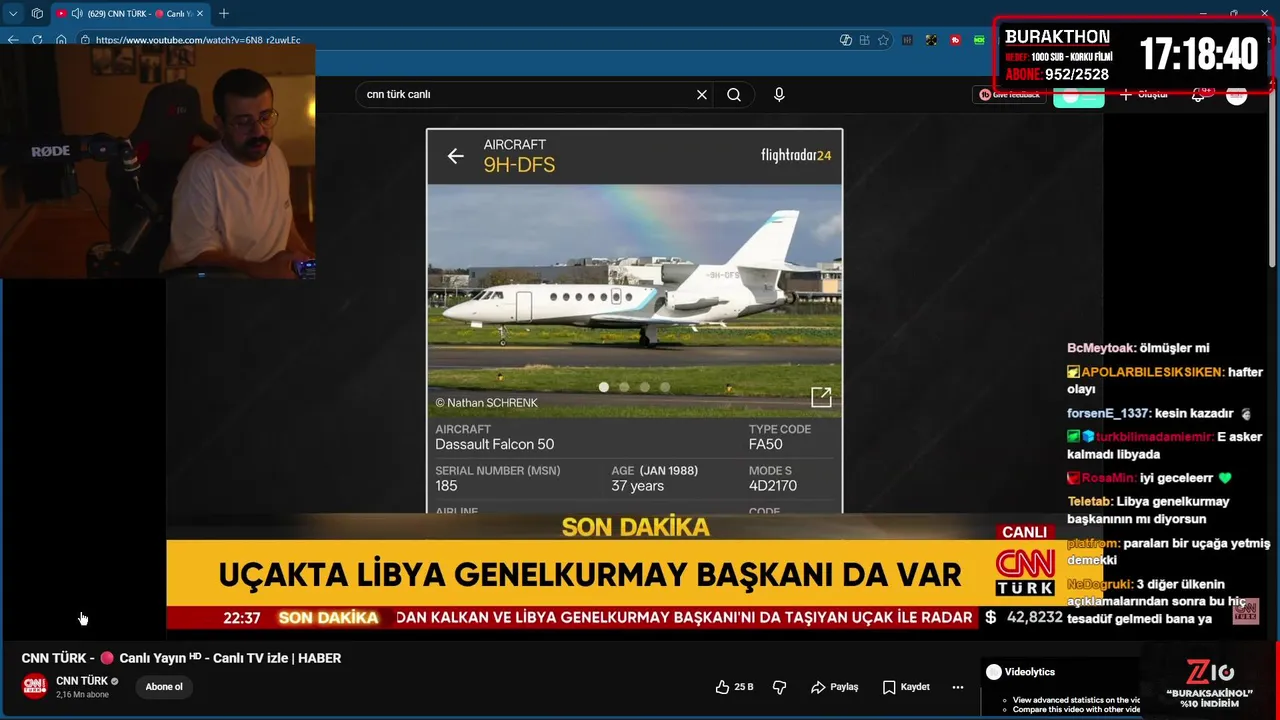Click the NeDogruki chat username
Screen dimensions: 1280x720
tap(1099, 584)
